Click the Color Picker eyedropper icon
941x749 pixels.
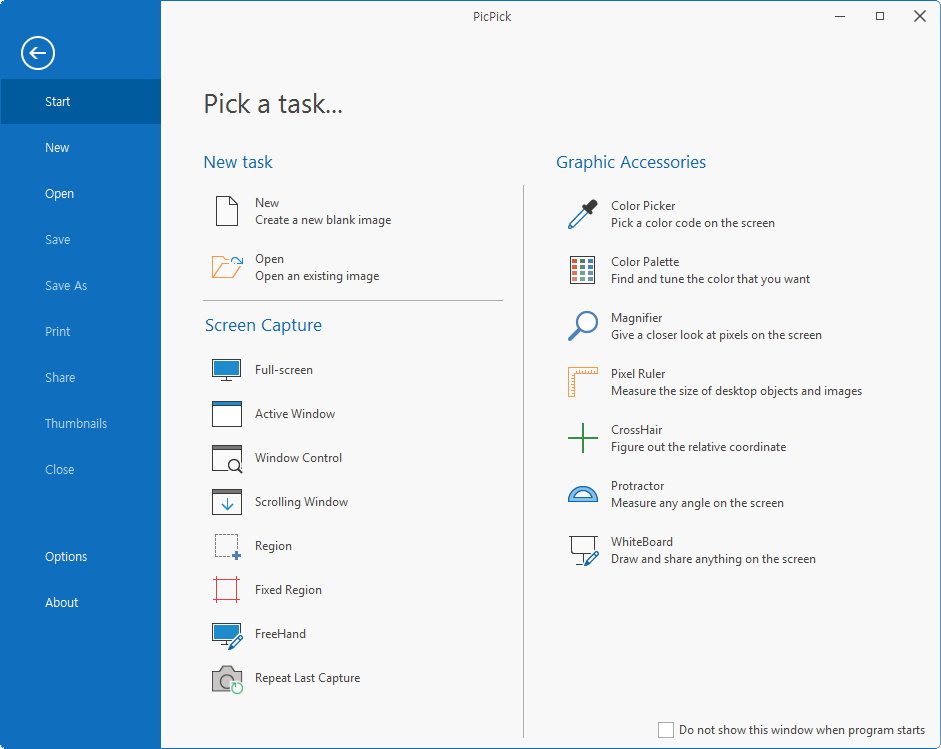[x=582, y=214]
